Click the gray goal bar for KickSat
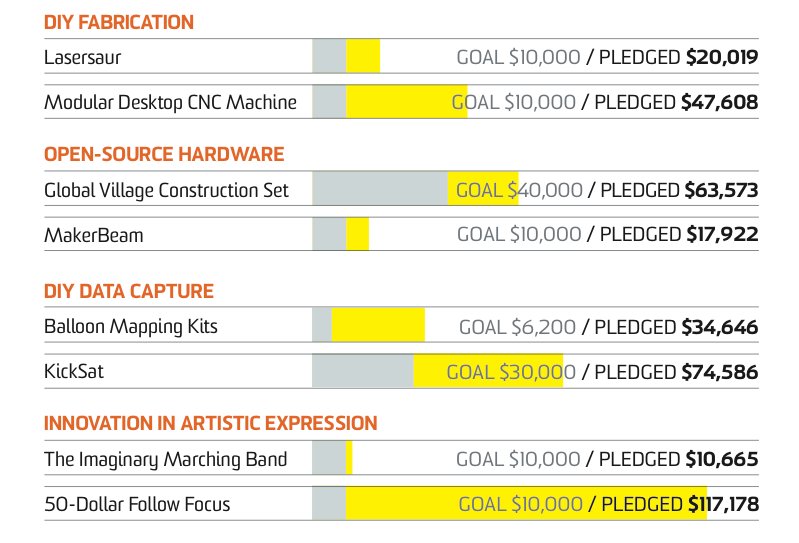This screenshot has height=543, width=799. click(362, 372)
